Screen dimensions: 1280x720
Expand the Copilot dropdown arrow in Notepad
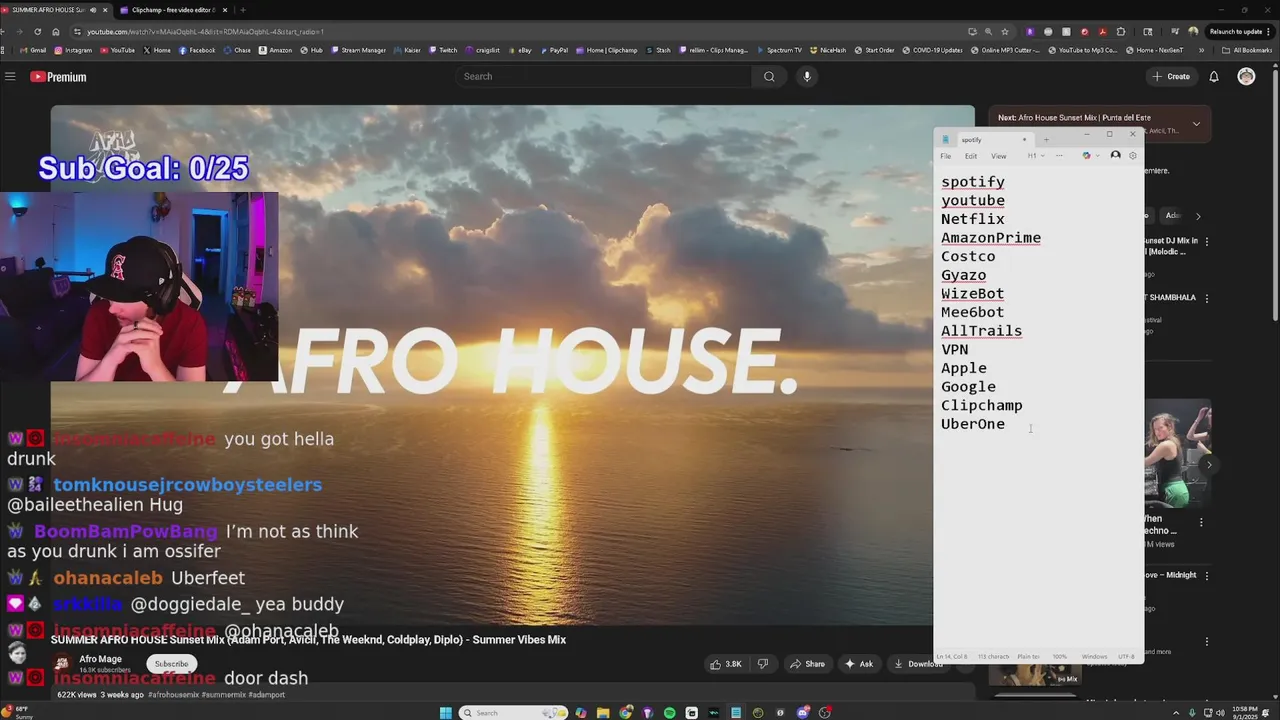click(x=1097, y=156)
